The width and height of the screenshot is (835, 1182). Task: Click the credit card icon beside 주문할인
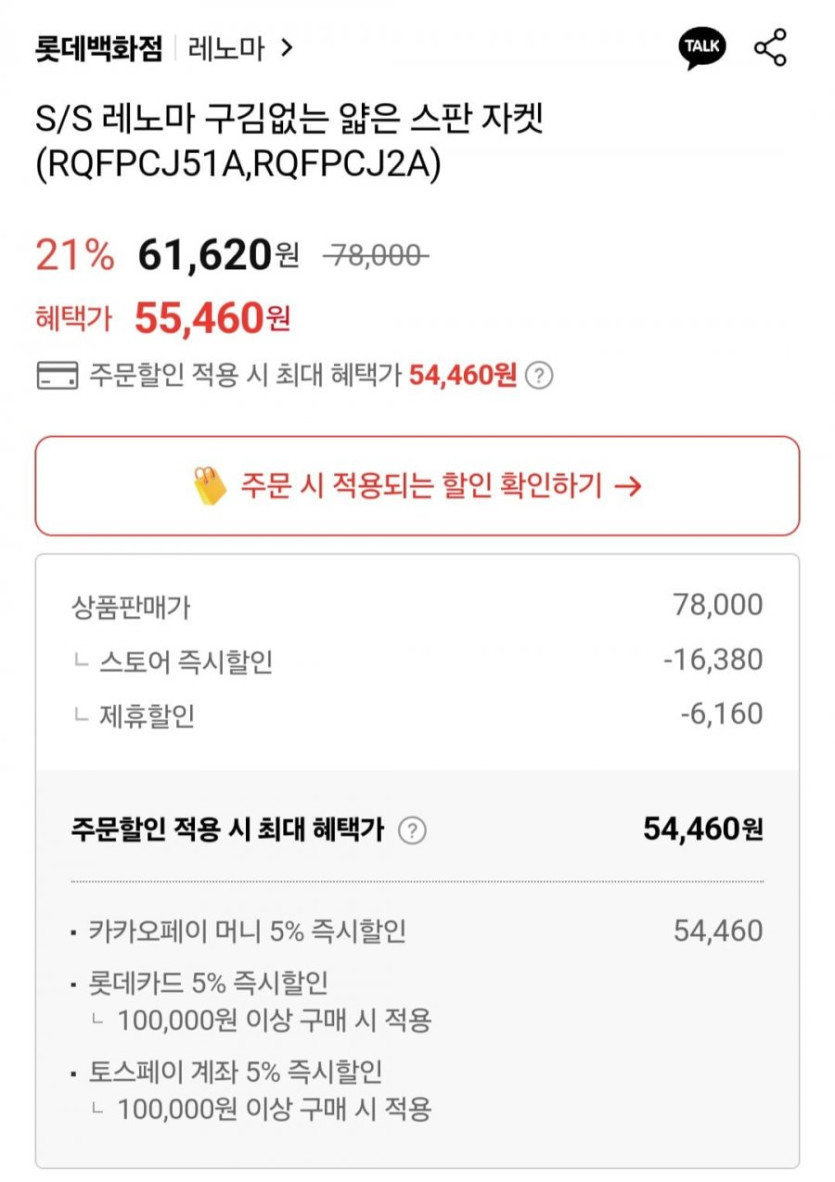(x=56, y=376)
